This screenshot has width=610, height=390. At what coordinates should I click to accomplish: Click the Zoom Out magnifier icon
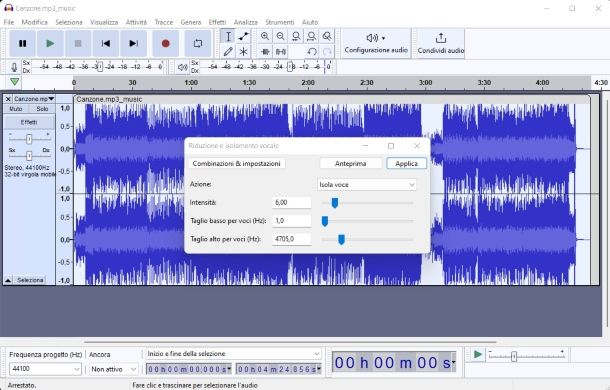pyautogui.click(x=280, y=36)
